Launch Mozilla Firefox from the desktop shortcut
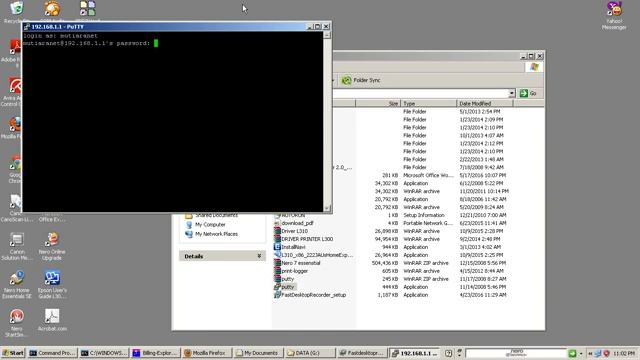Screen dimensions: 640x360 pos(15,127)
